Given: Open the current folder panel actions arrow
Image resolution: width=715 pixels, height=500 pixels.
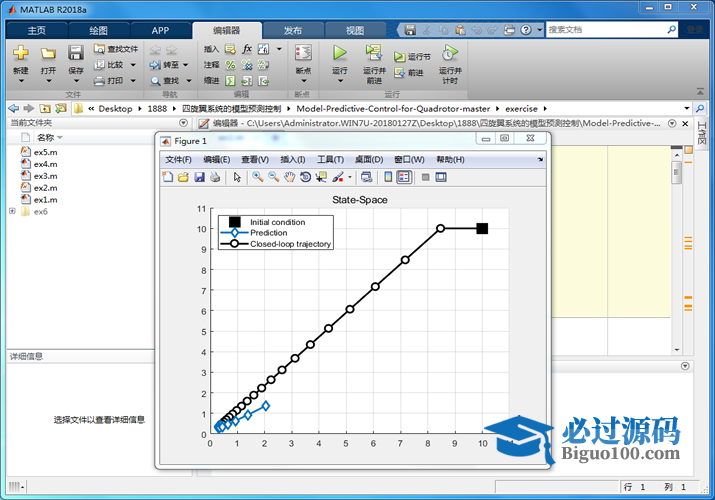Looking at the screenshot, I should (183, 123).
